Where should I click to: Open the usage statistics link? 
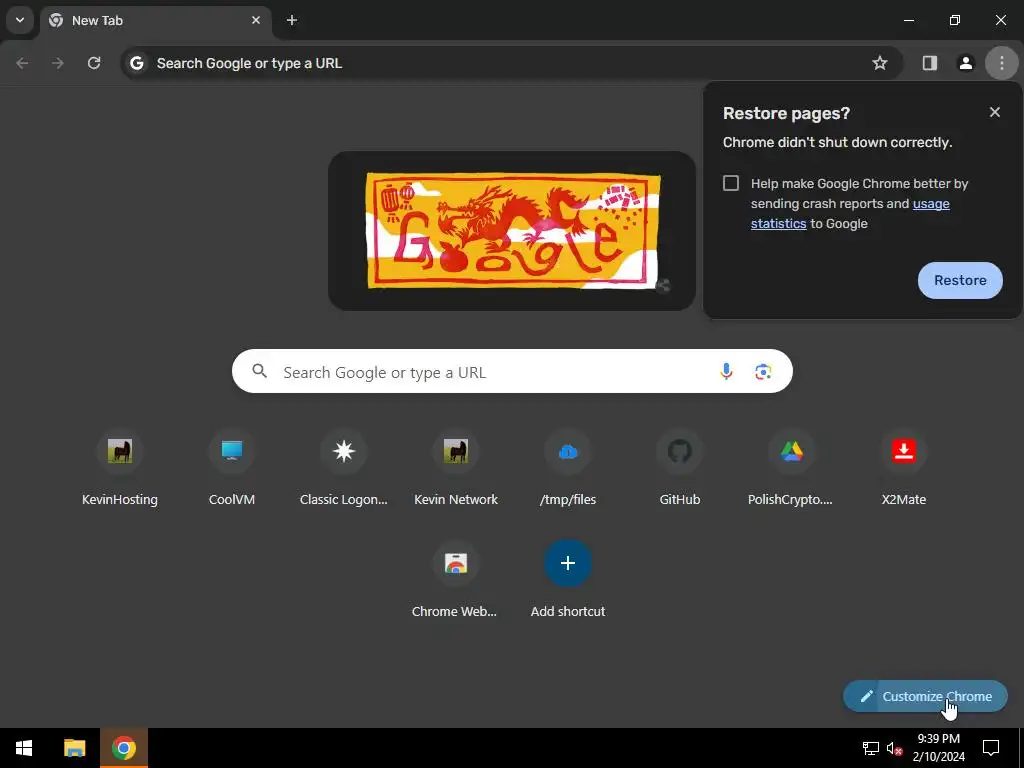[850, 214]
